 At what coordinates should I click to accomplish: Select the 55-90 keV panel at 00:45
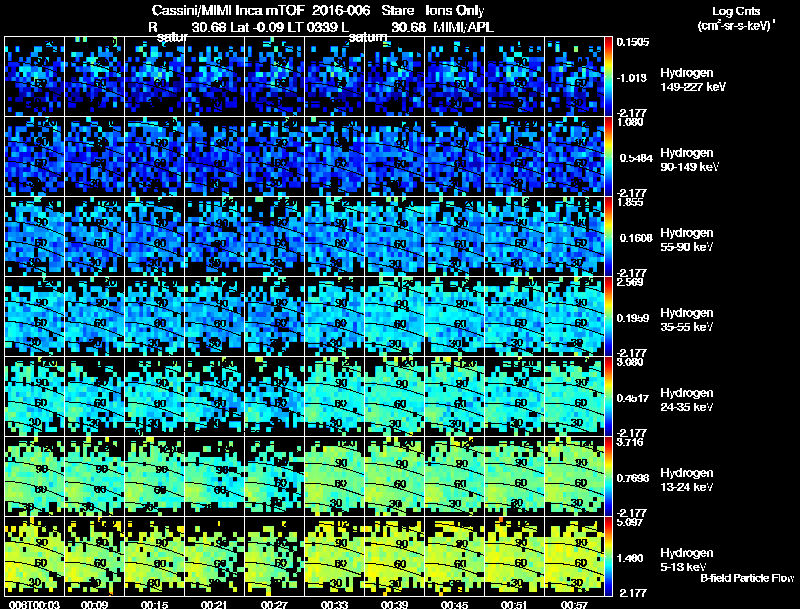(455, 237)
